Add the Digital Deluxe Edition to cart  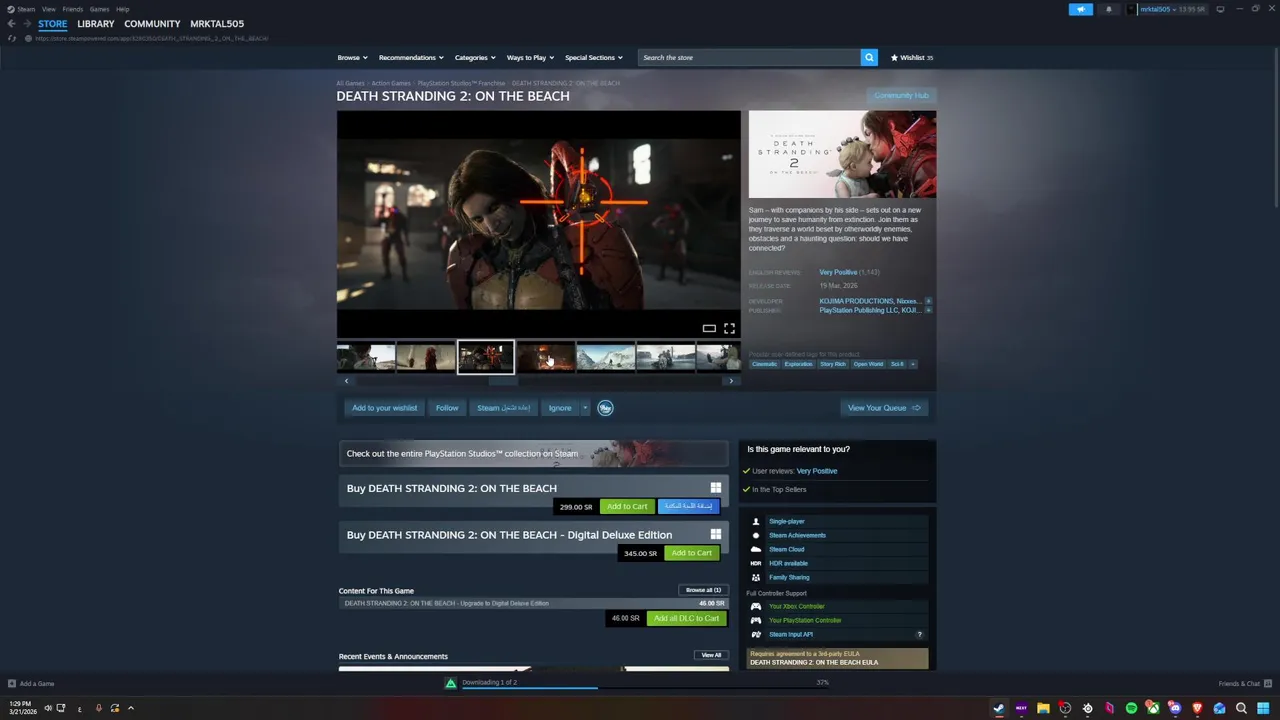(x=692, y=553)
